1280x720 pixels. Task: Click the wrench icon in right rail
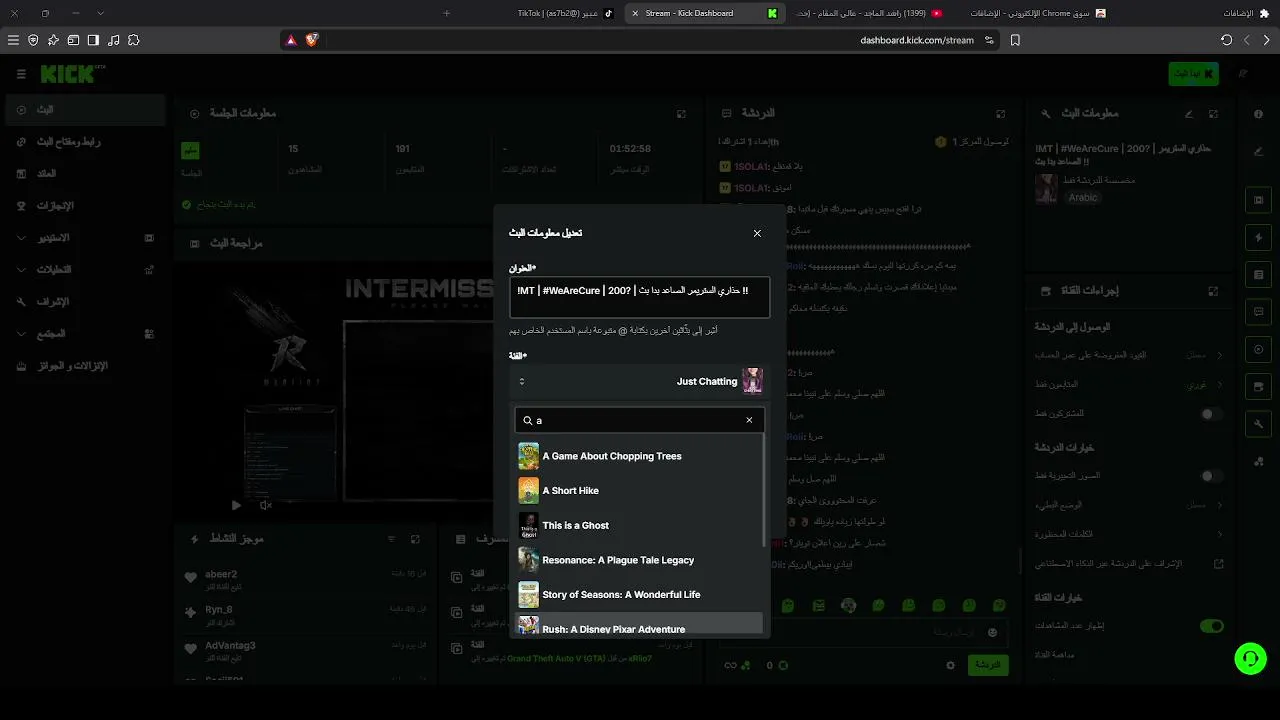point(1258,424)
